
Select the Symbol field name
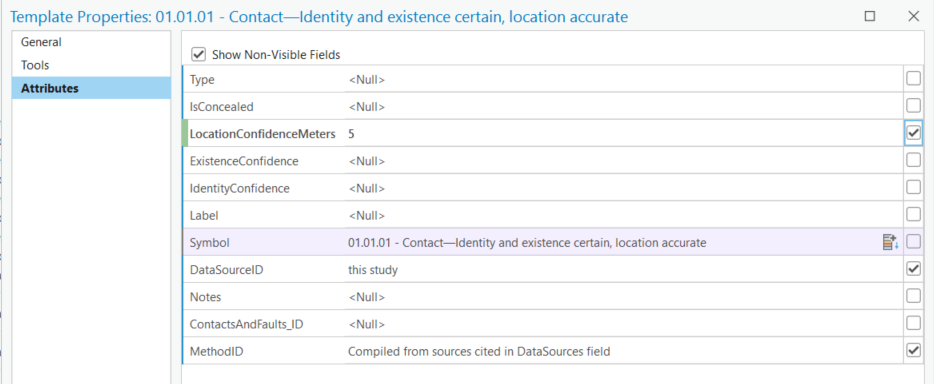click(209, 242)
